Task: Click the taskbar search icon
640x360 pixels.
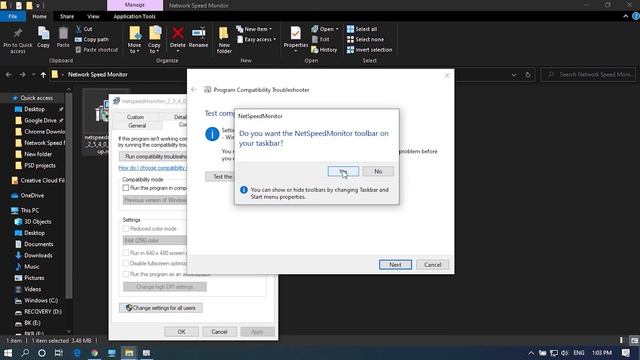Action: [x=25, y=353]
